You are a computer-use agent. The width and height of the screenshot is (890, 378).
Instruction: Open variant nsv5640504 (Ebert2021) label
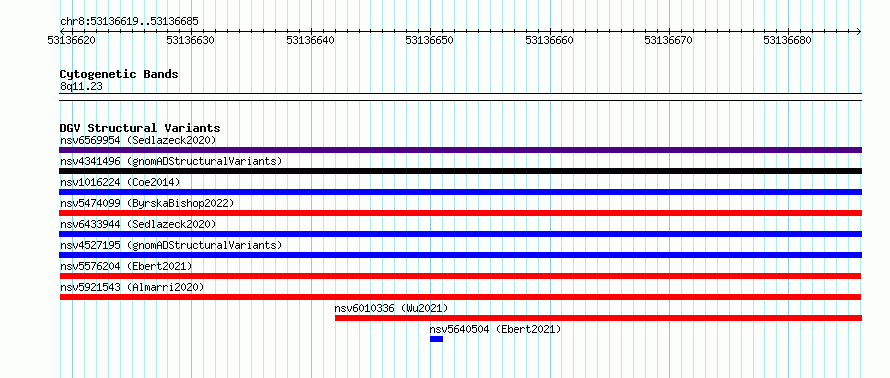pyautogui.click(x=495, y=329)
